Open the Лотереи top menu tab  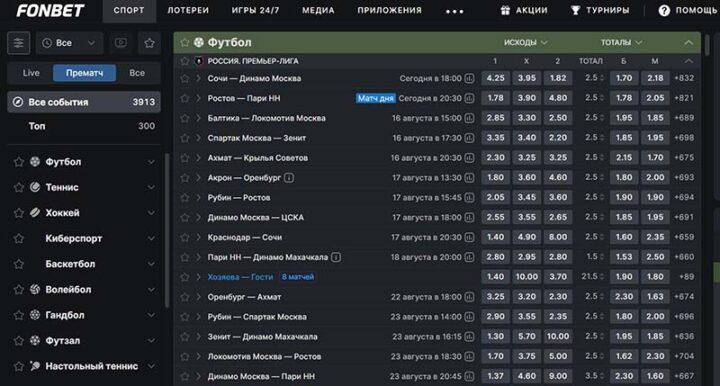pyautogui.click(x=188, y=11)
